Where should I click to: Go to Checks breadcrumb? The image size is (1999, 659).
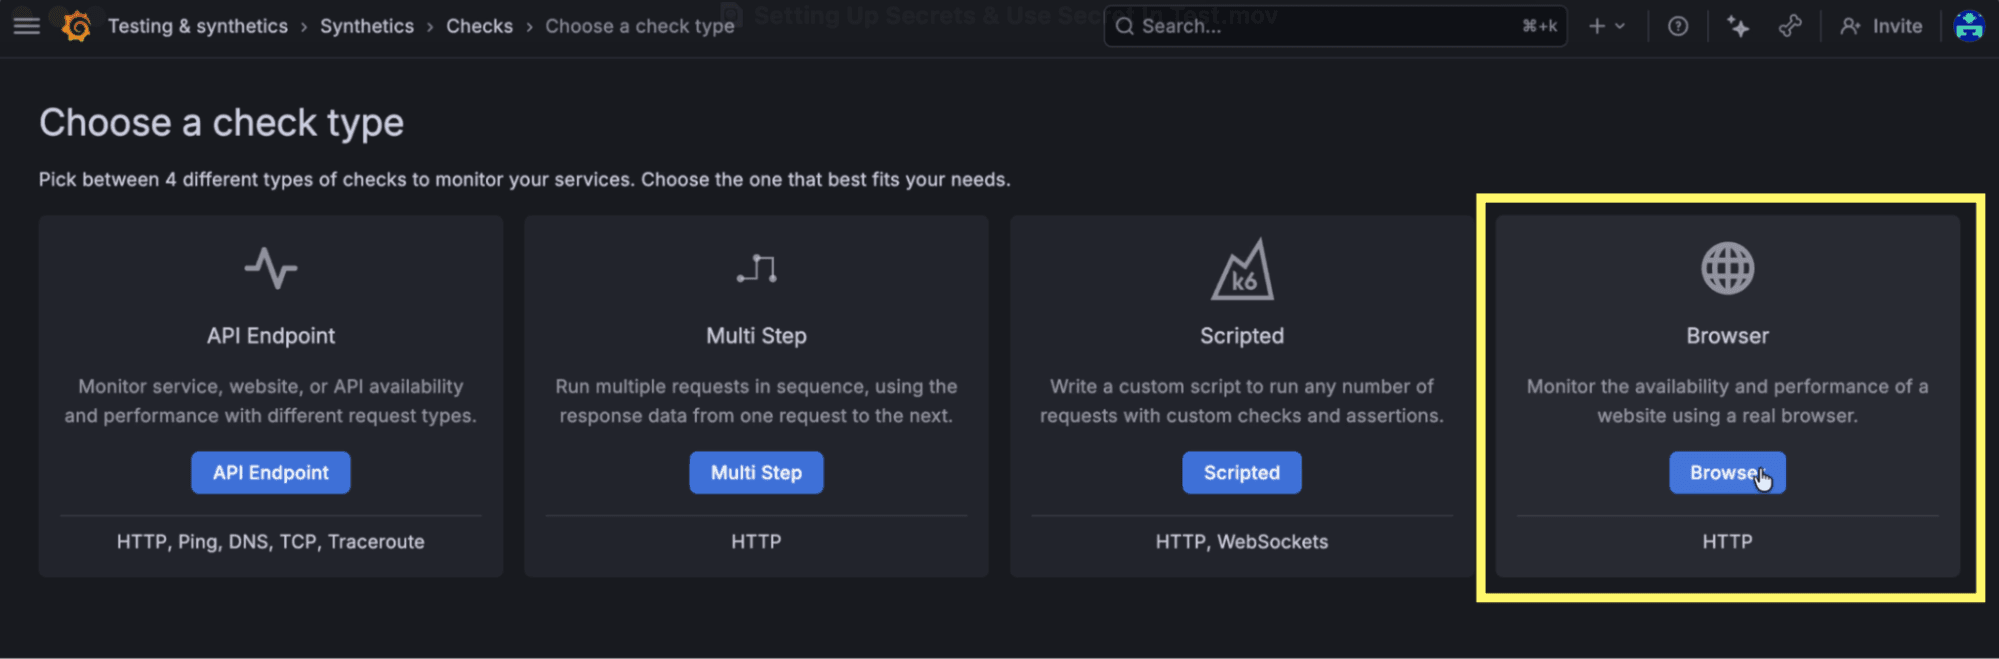[x=479, y=26]
